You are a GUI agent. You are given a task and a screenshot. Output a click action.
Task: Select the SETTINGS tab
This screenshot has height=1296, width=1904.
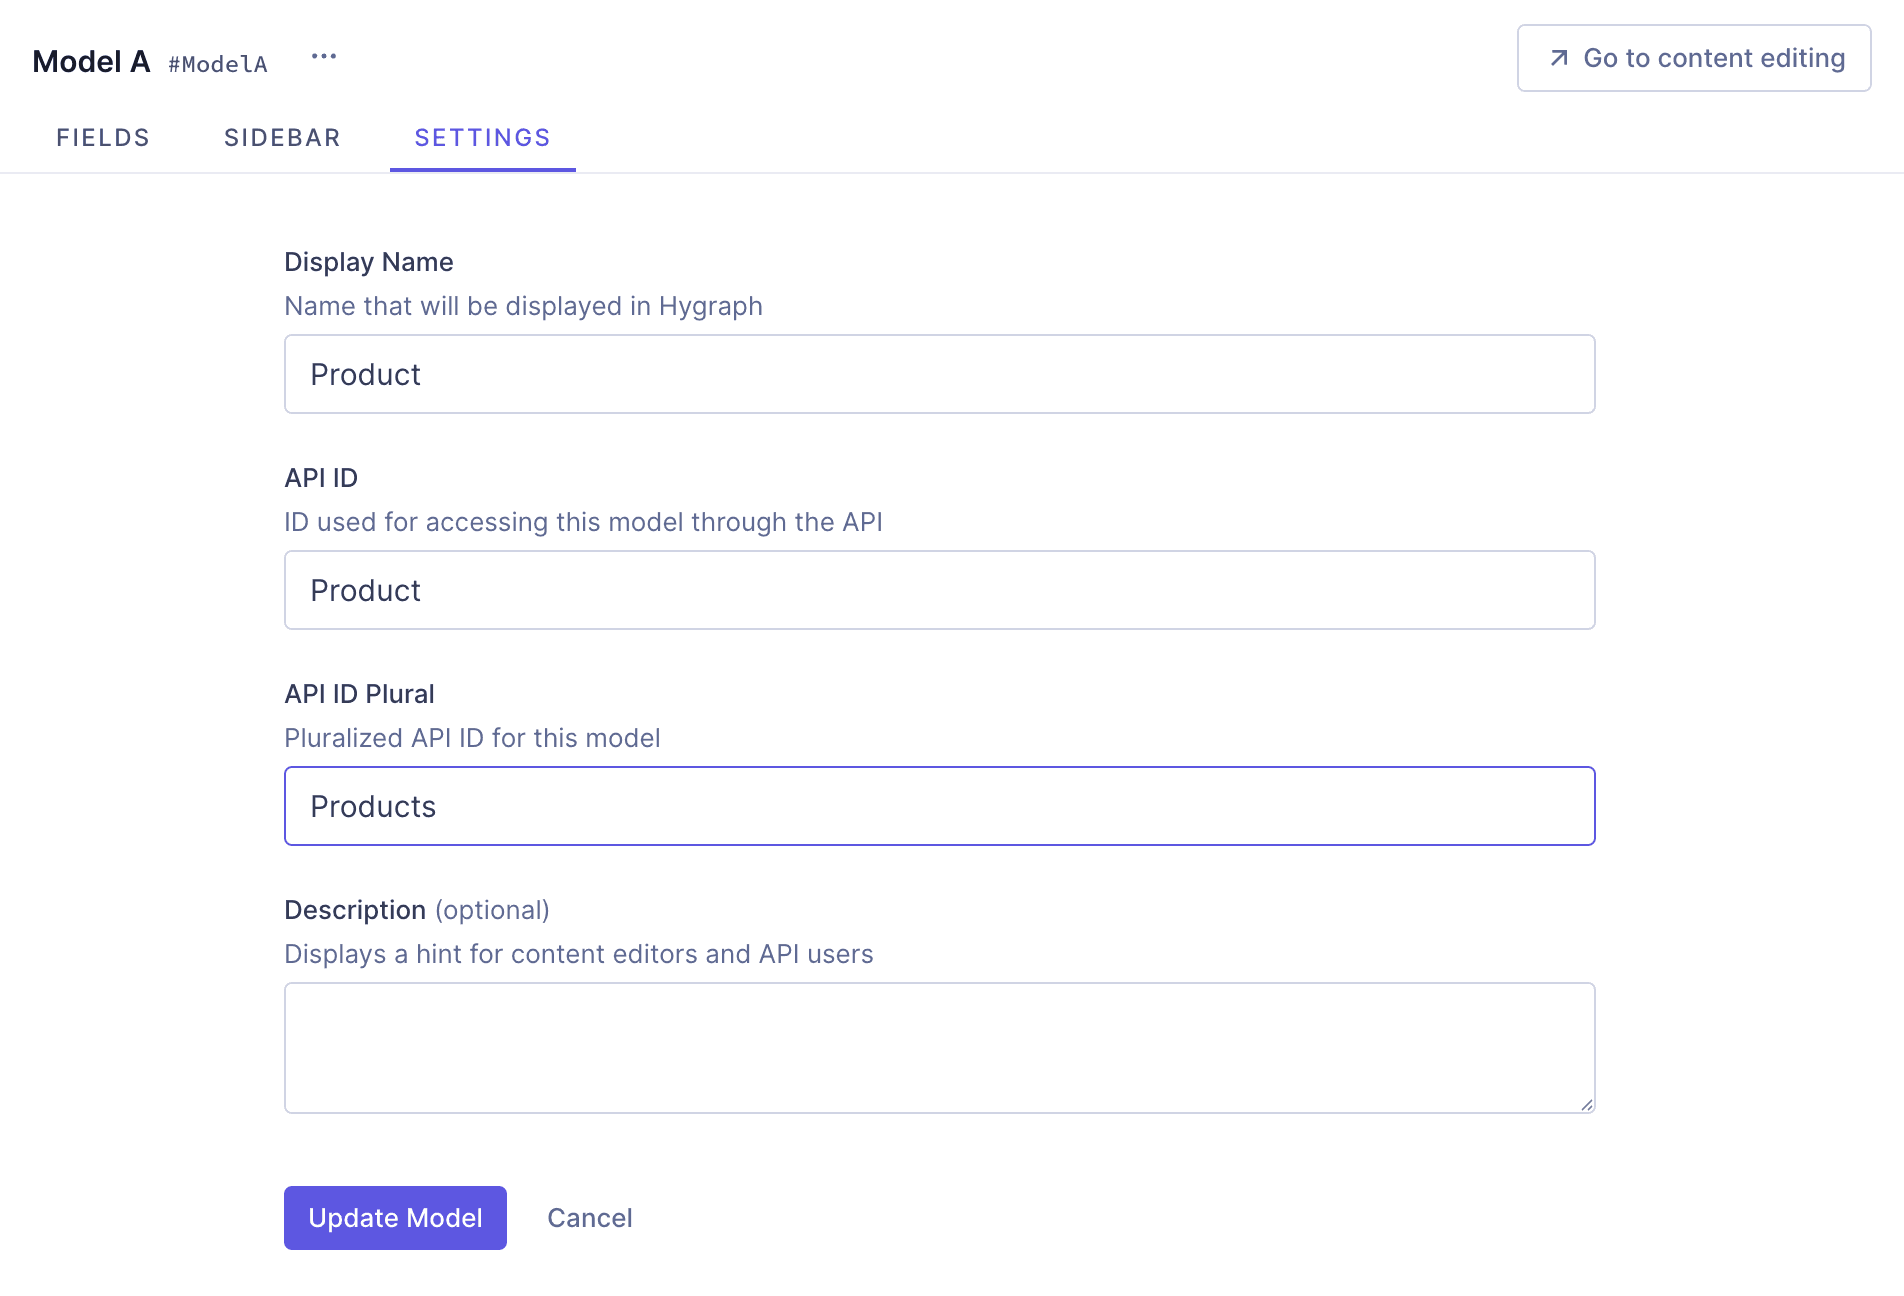(482, 138)
